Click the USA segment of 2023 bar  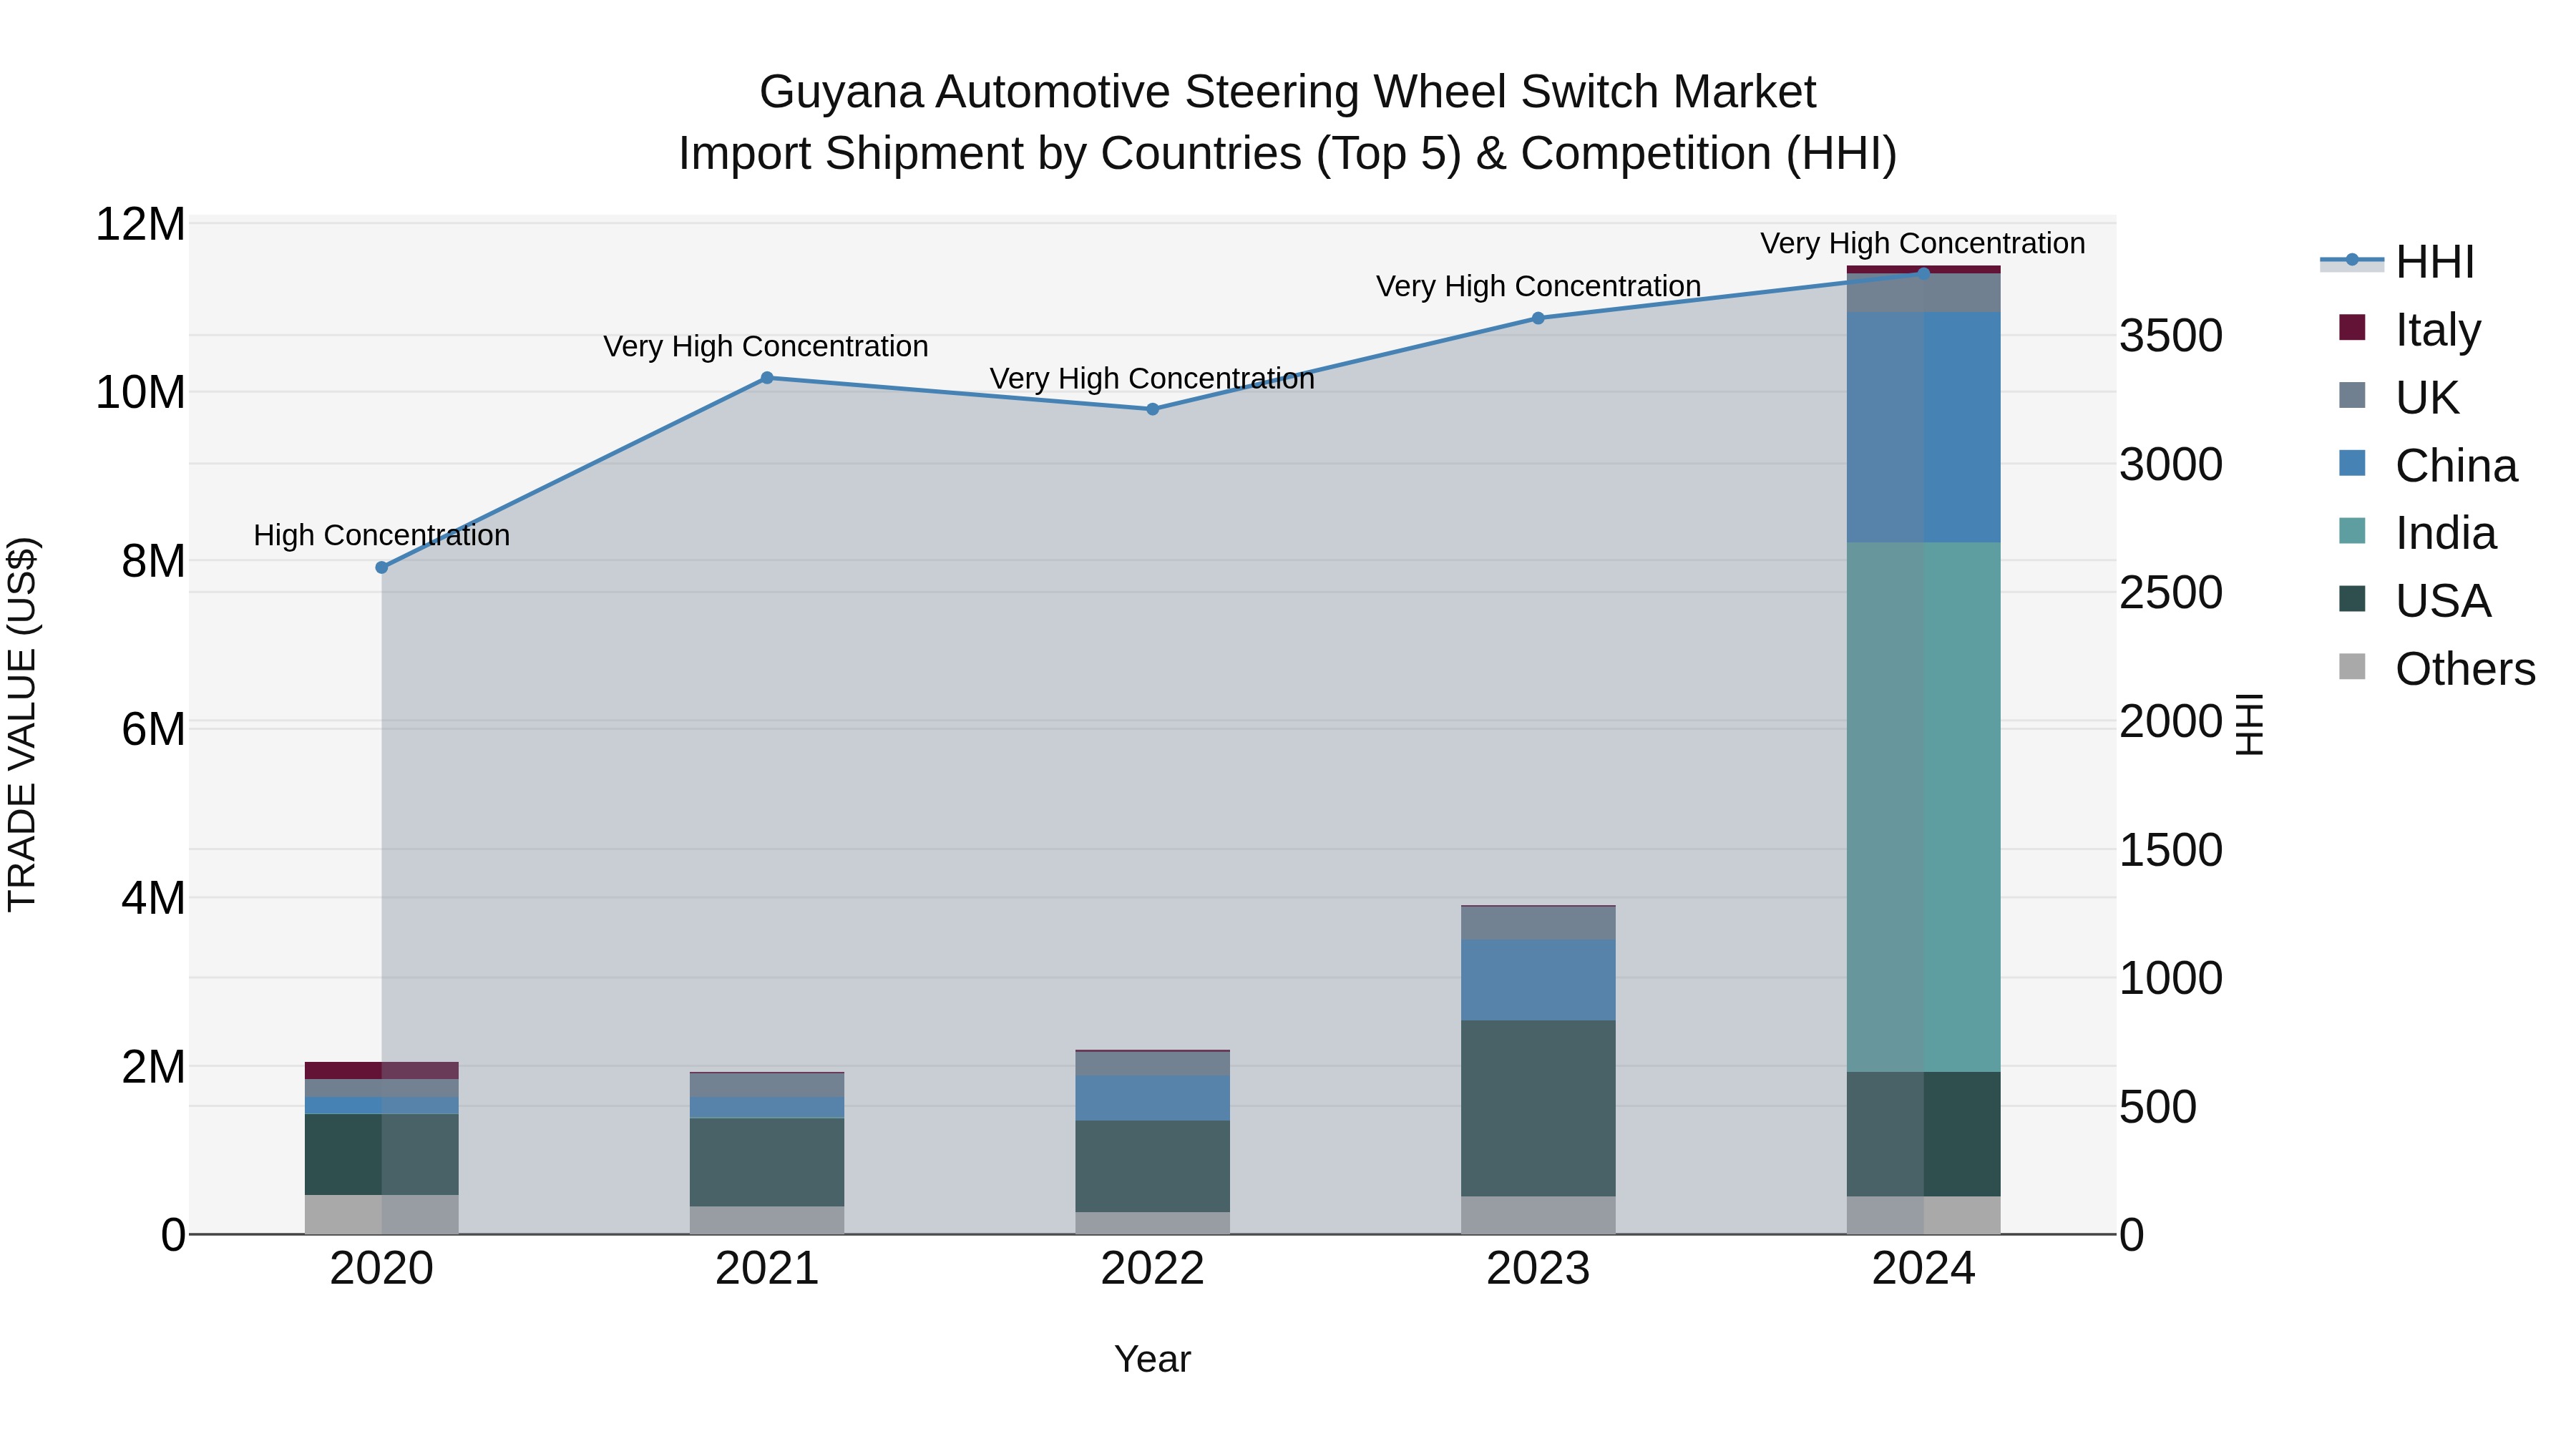[1538, 1108]
